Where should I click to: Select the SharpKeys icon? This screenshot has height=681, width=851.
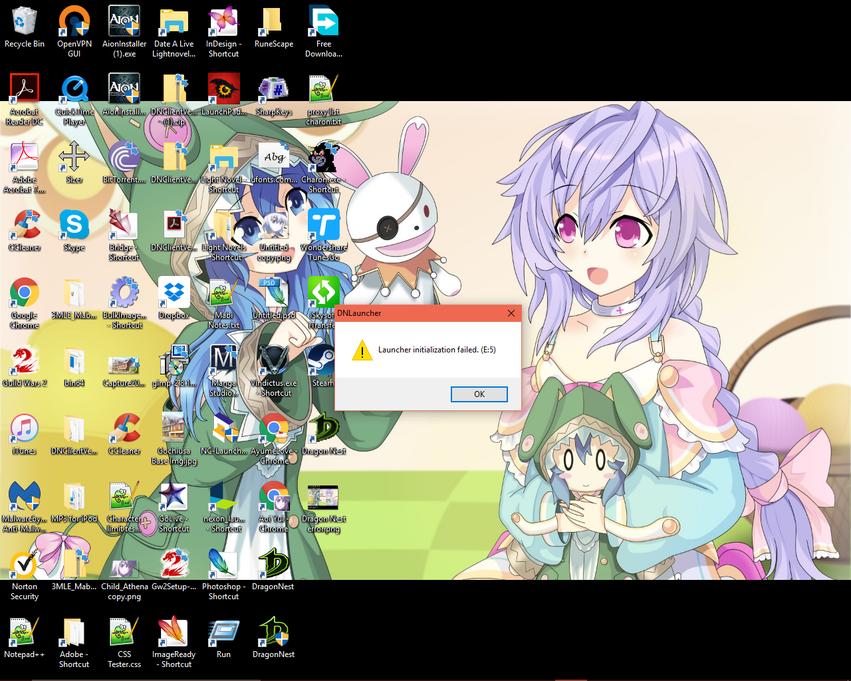click(273, 88)
